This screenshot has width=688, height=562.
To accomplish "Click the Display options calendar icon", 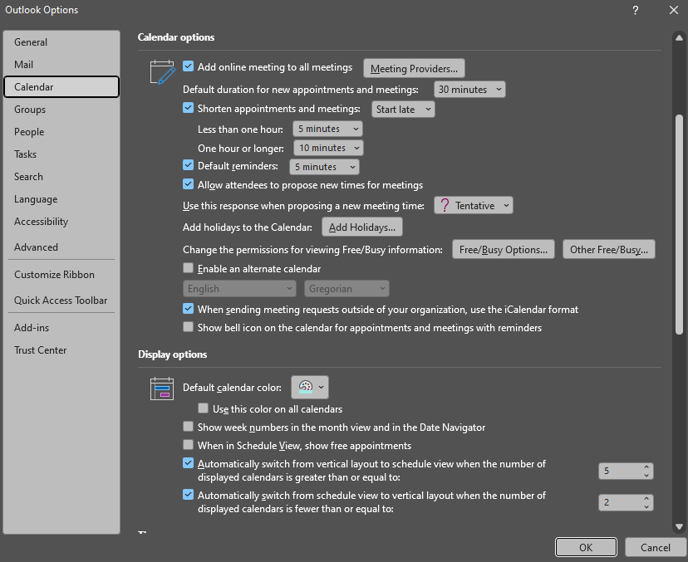I will (162, 388).
